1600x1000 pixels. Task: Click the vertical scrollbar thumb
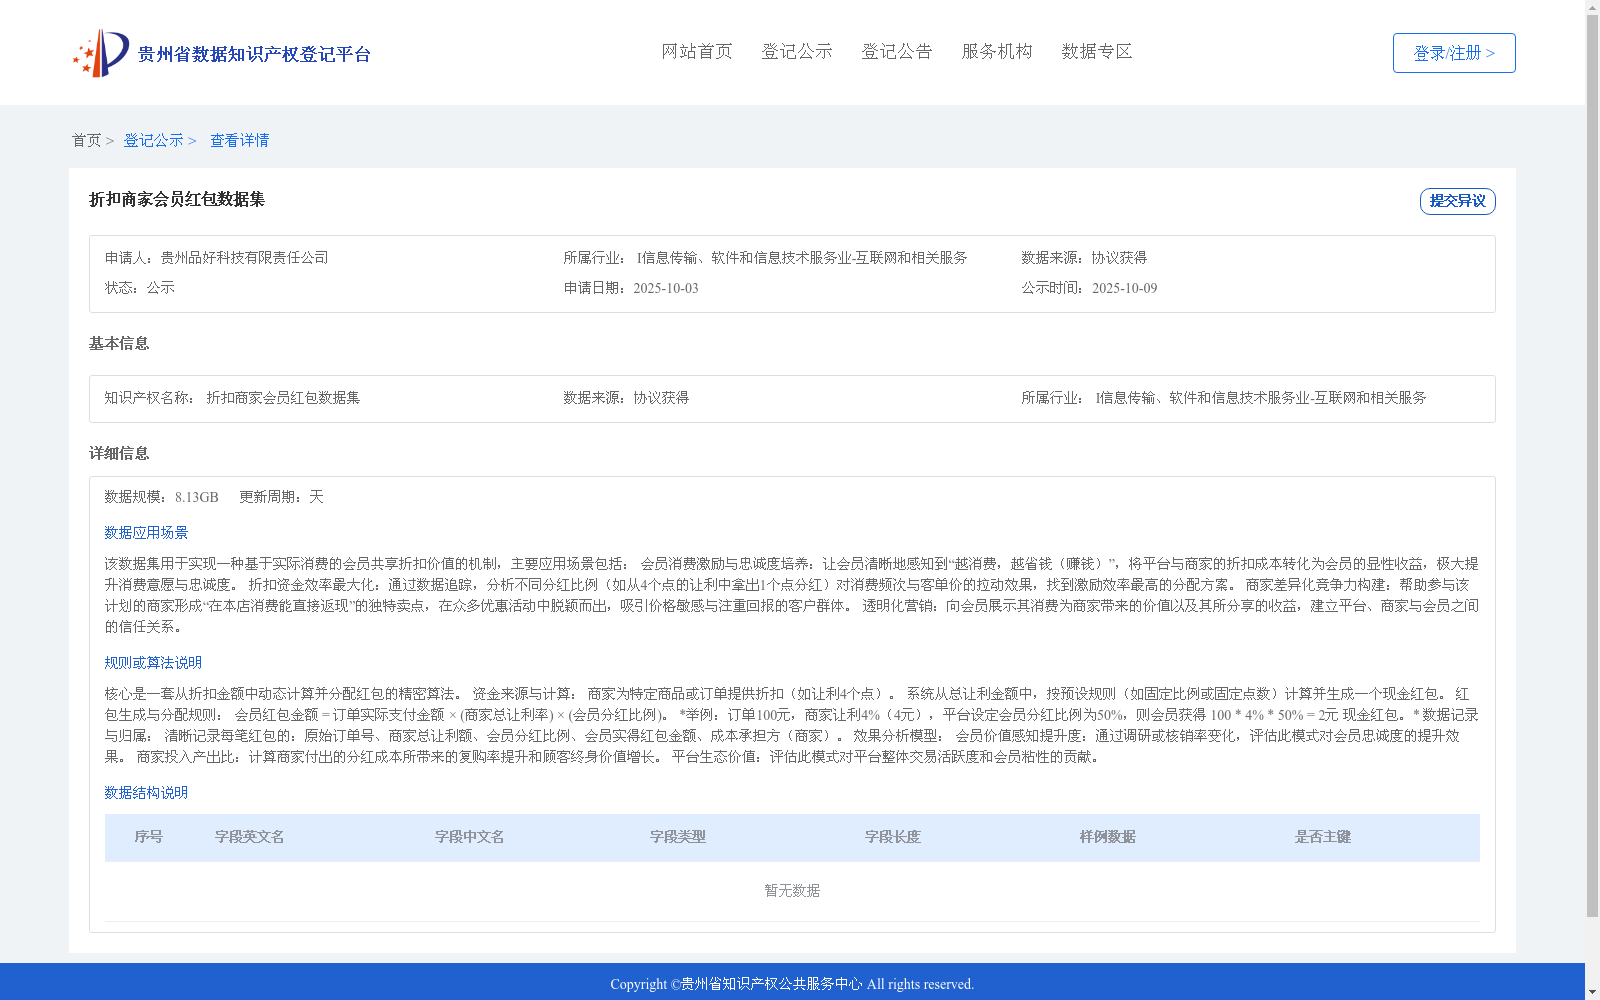[1592, 465]
